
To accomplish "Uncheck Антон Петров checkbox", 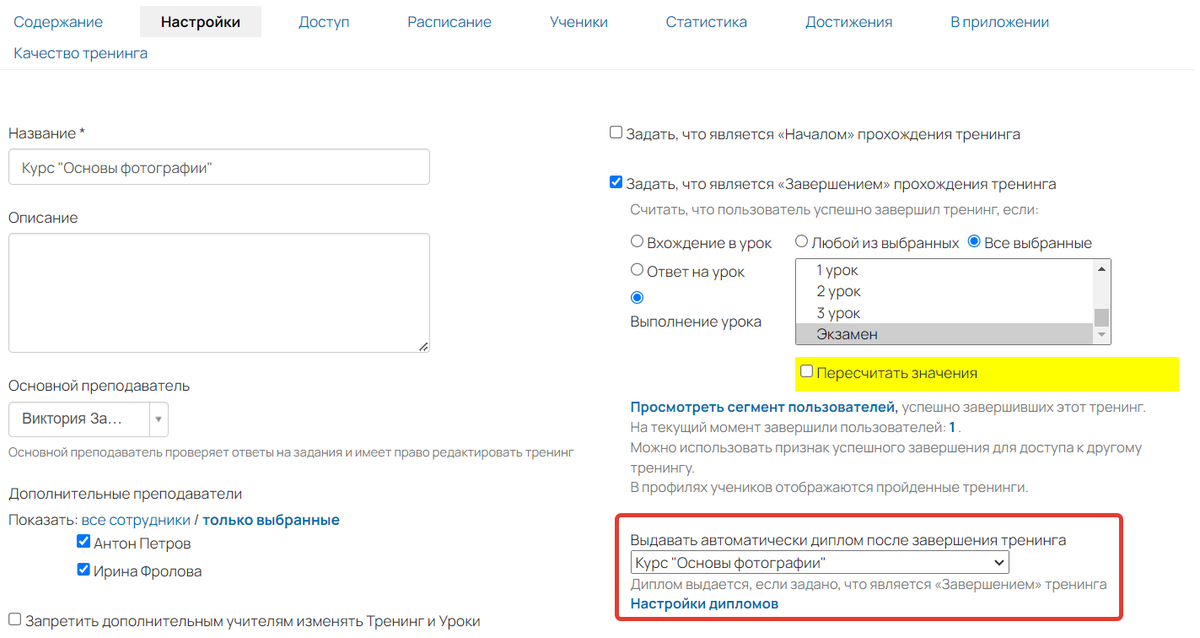I will (x=83, y=542).
